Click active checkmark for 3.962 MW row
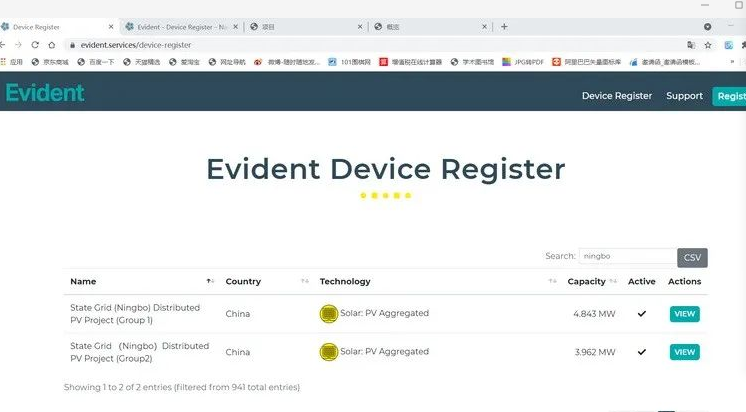The image size is (746, 412). pos(641,352)
